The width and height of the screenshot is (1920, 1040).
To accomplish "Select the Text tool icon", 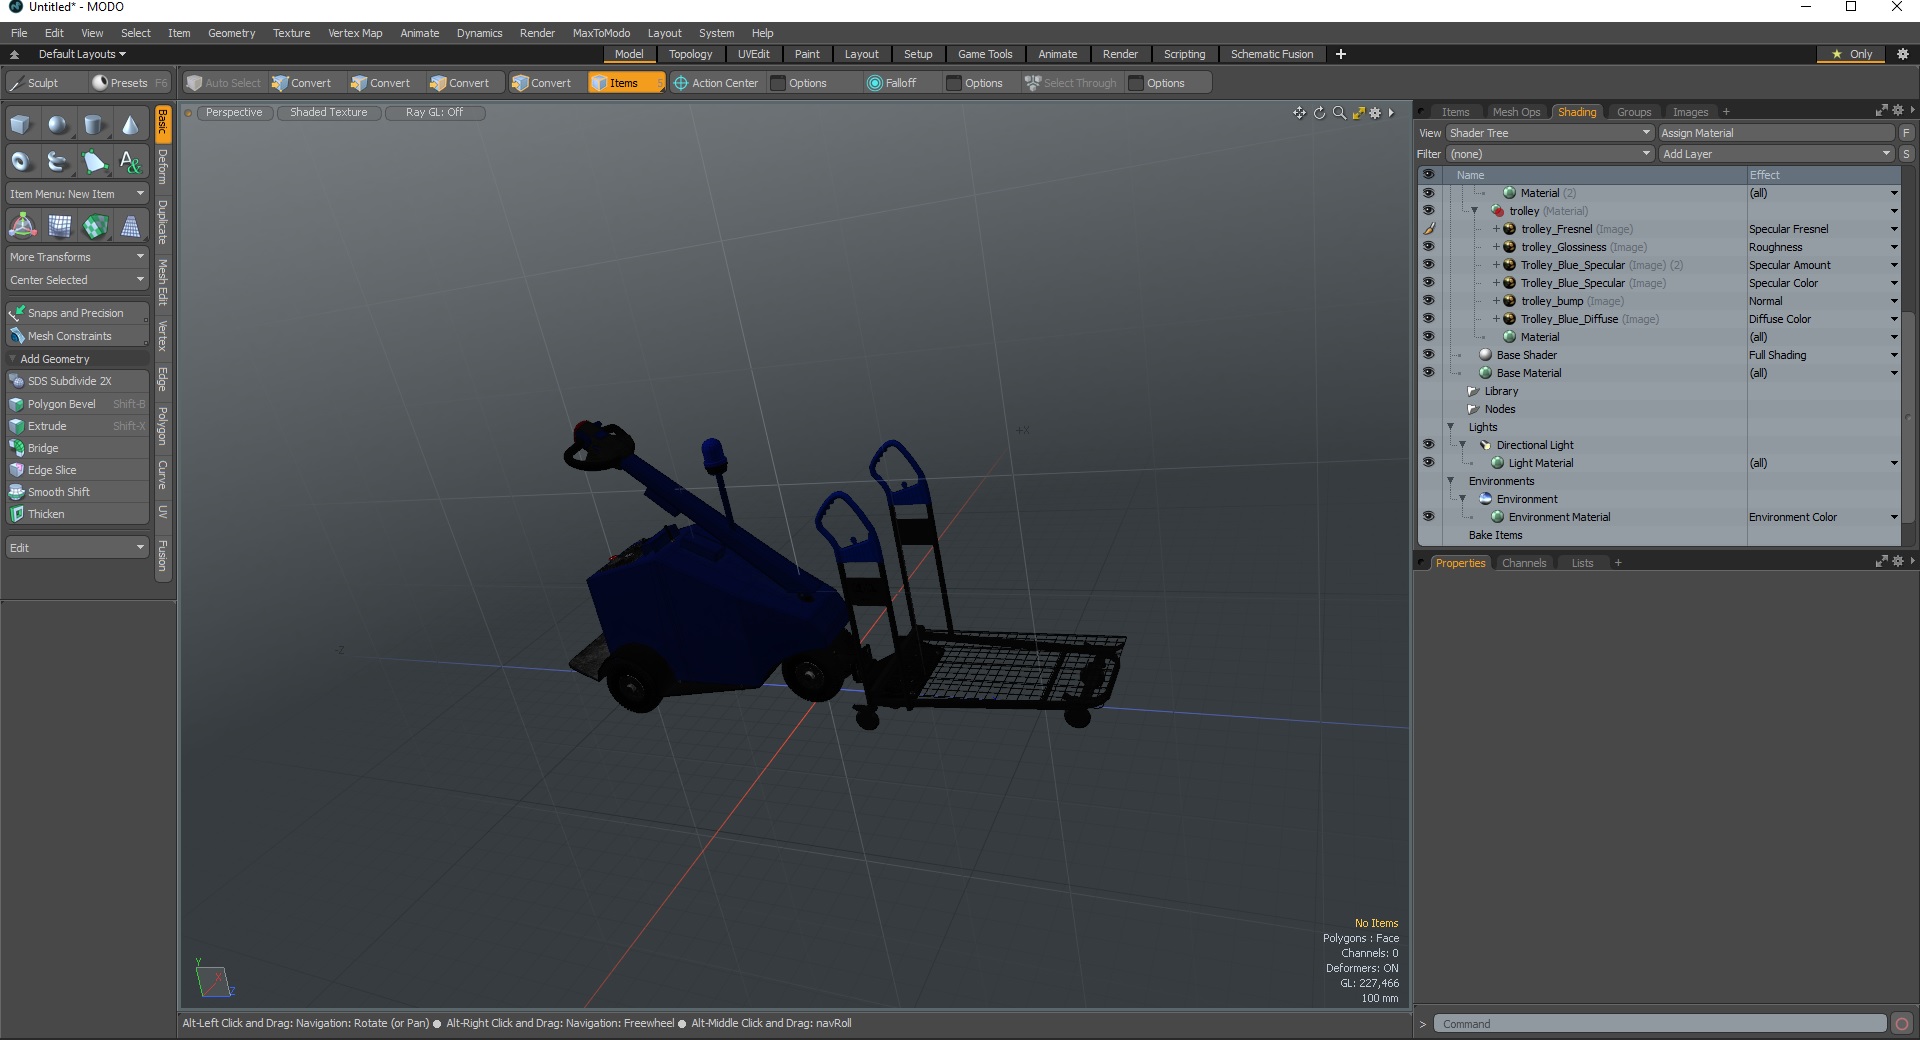I will [x=130, y=161].
